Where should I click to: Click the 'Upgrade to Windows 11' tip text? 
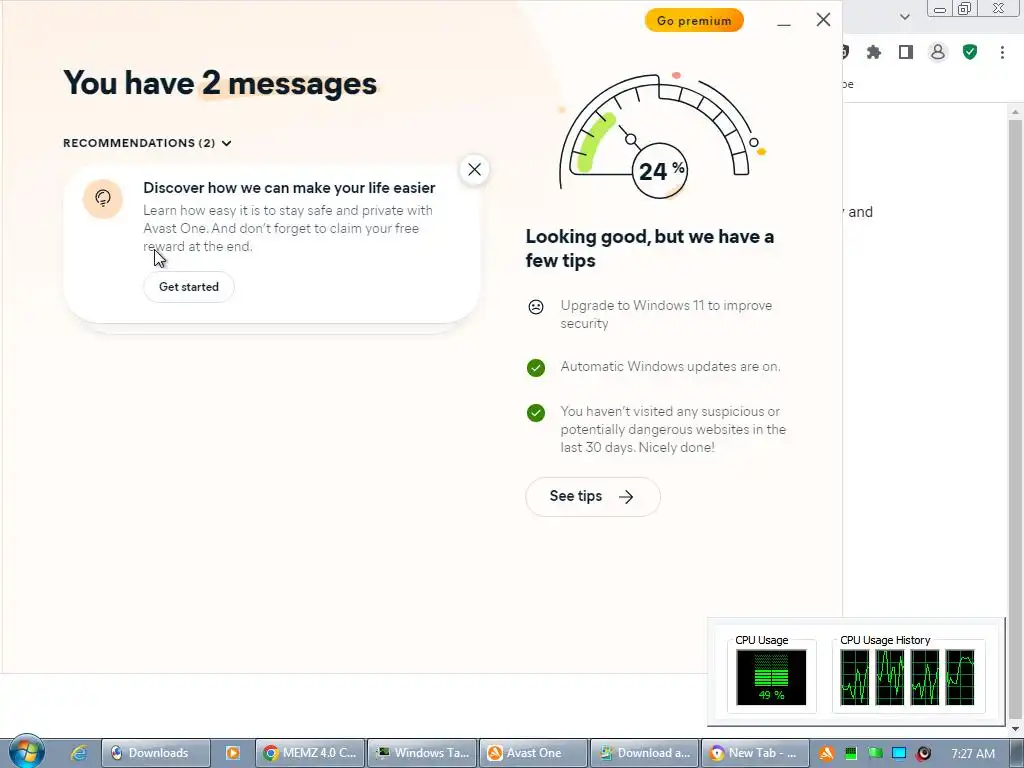point(666,314)
